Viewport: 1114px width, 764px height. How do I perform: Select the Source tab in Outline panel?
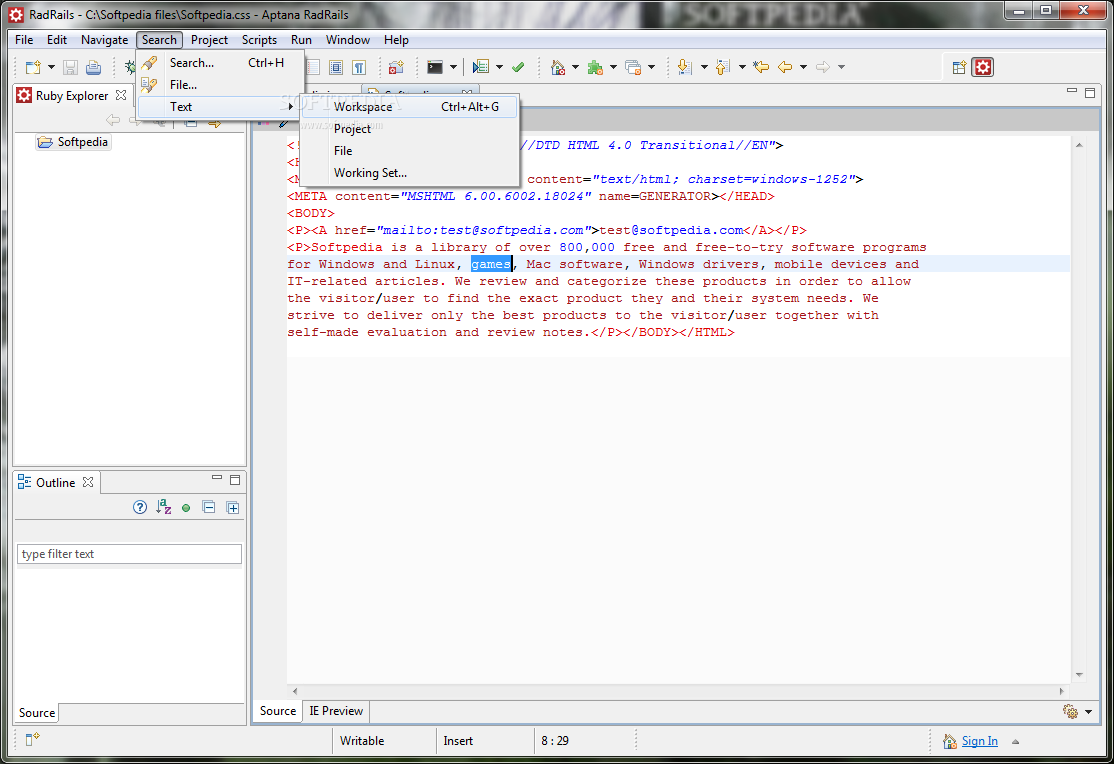(37, 713)
